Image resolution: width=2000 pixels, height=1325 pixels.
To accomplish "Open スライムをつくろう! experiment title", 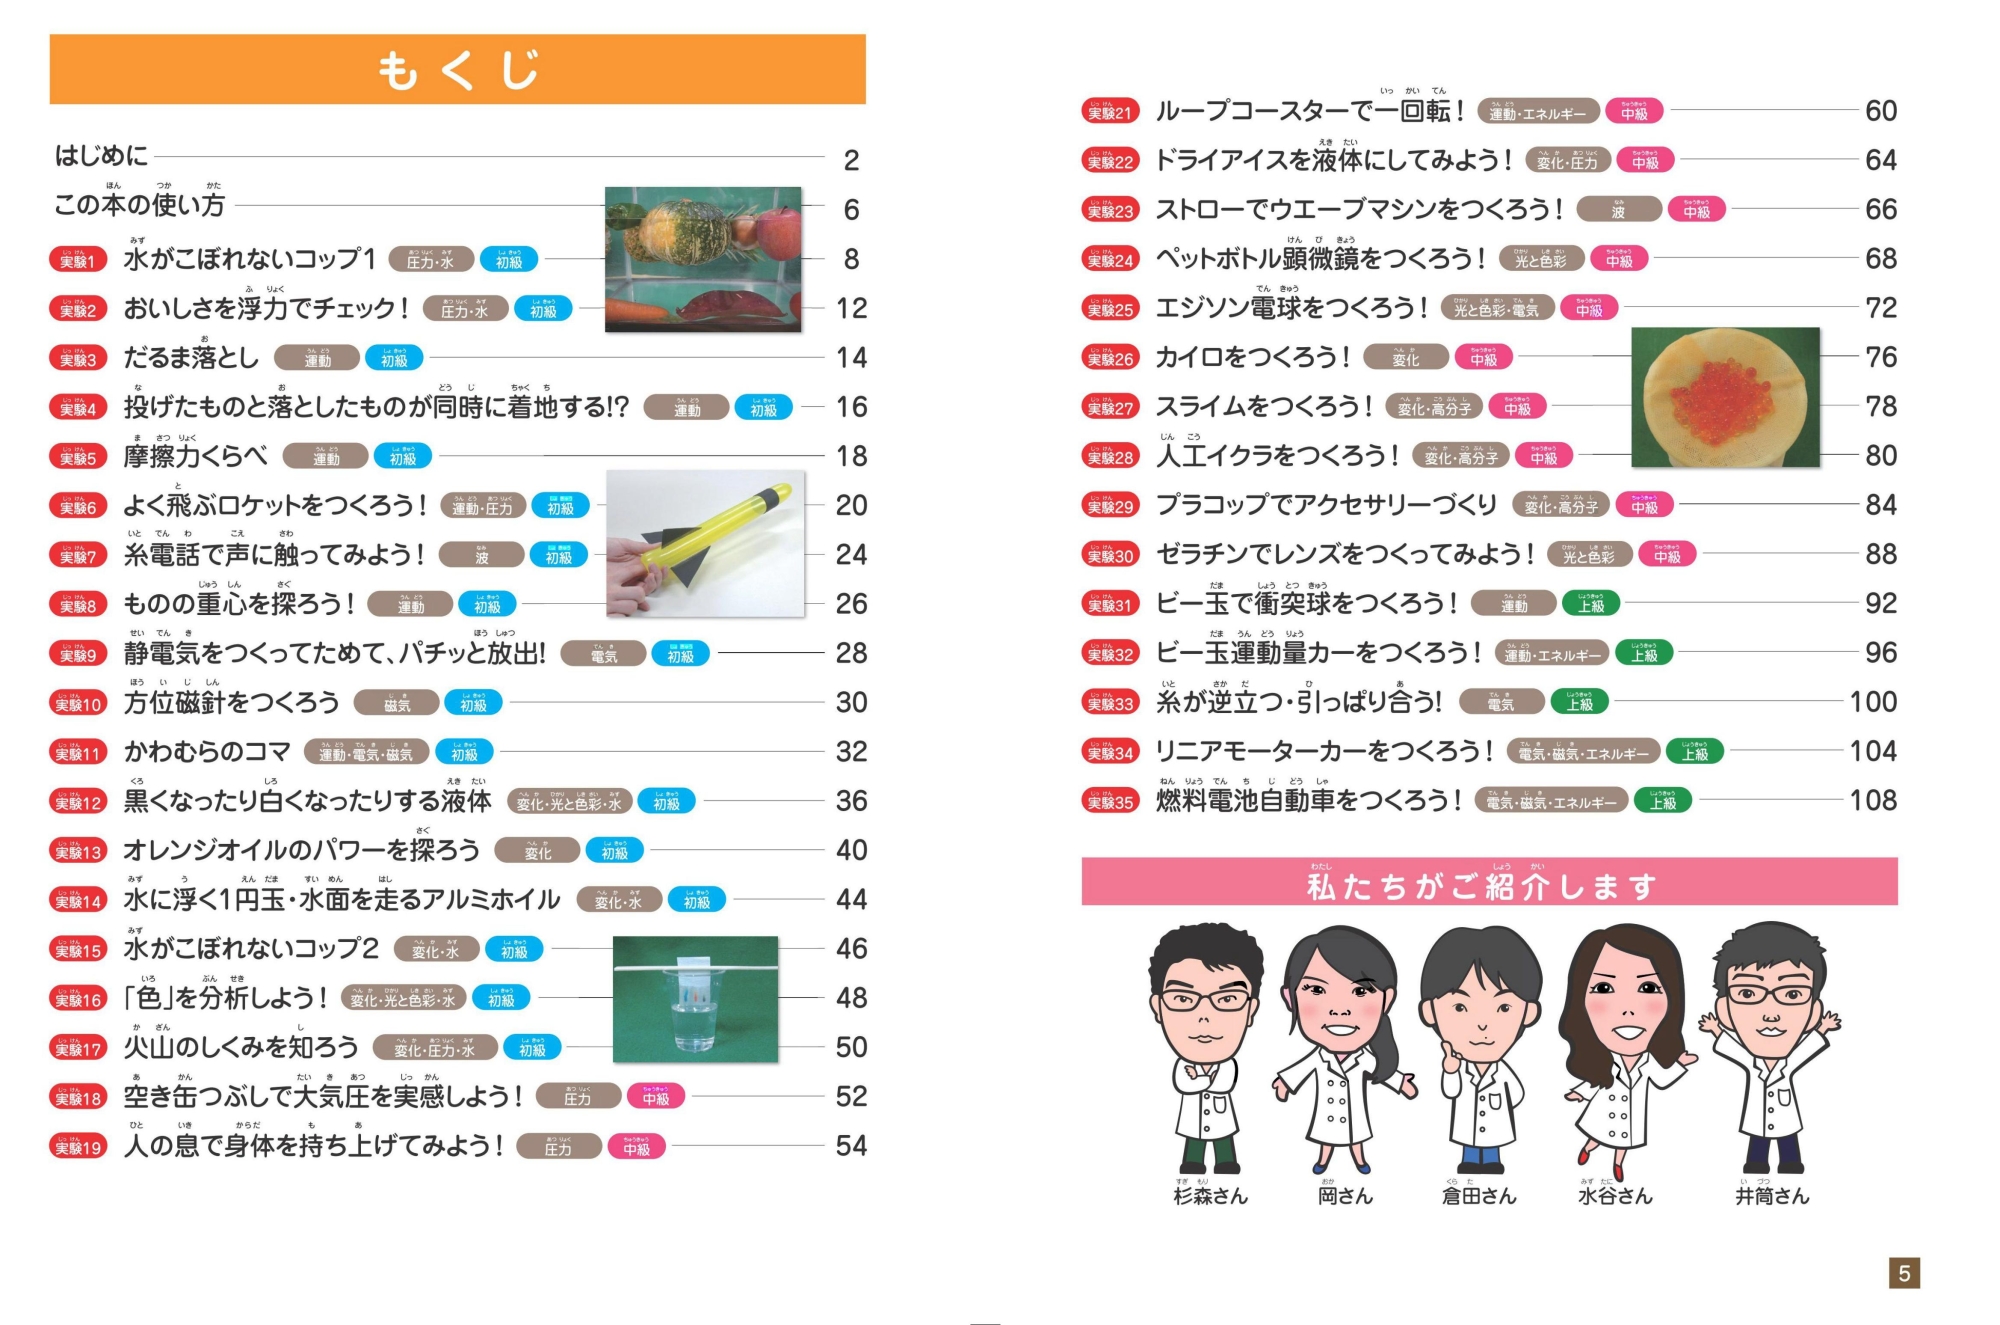I will [x=1265, y=407].
